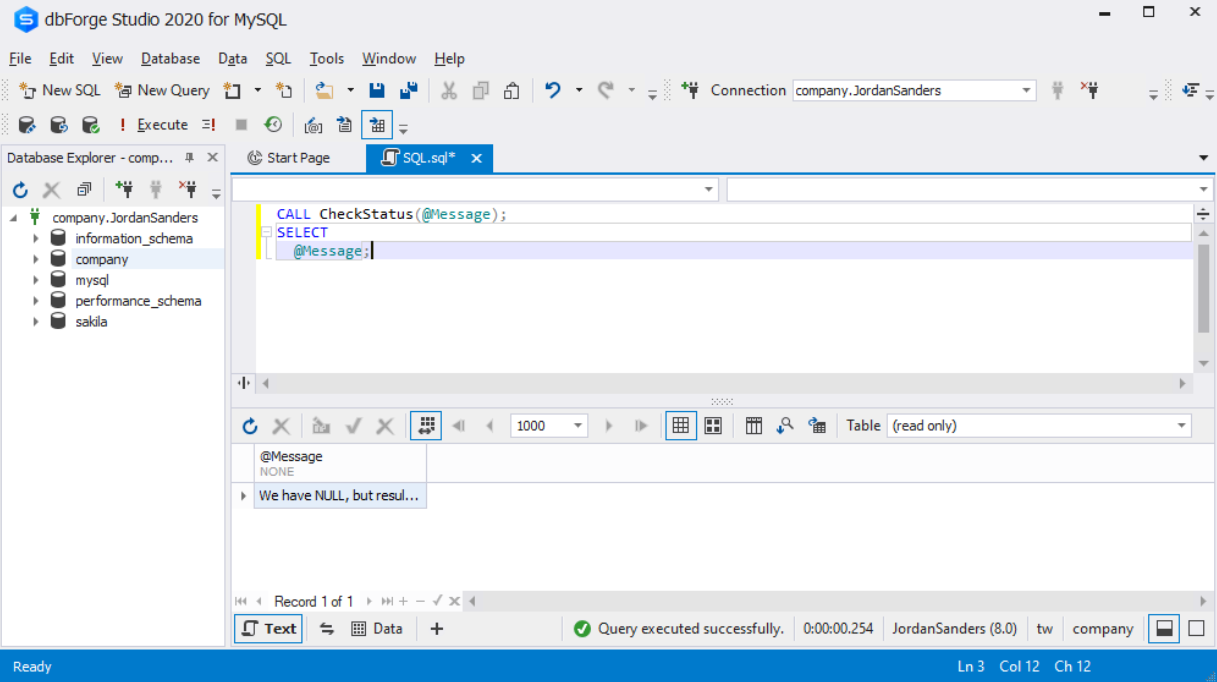1217x682 pixels.
Task: Click the Paste clipboard icon
Action: click(512, 91)
